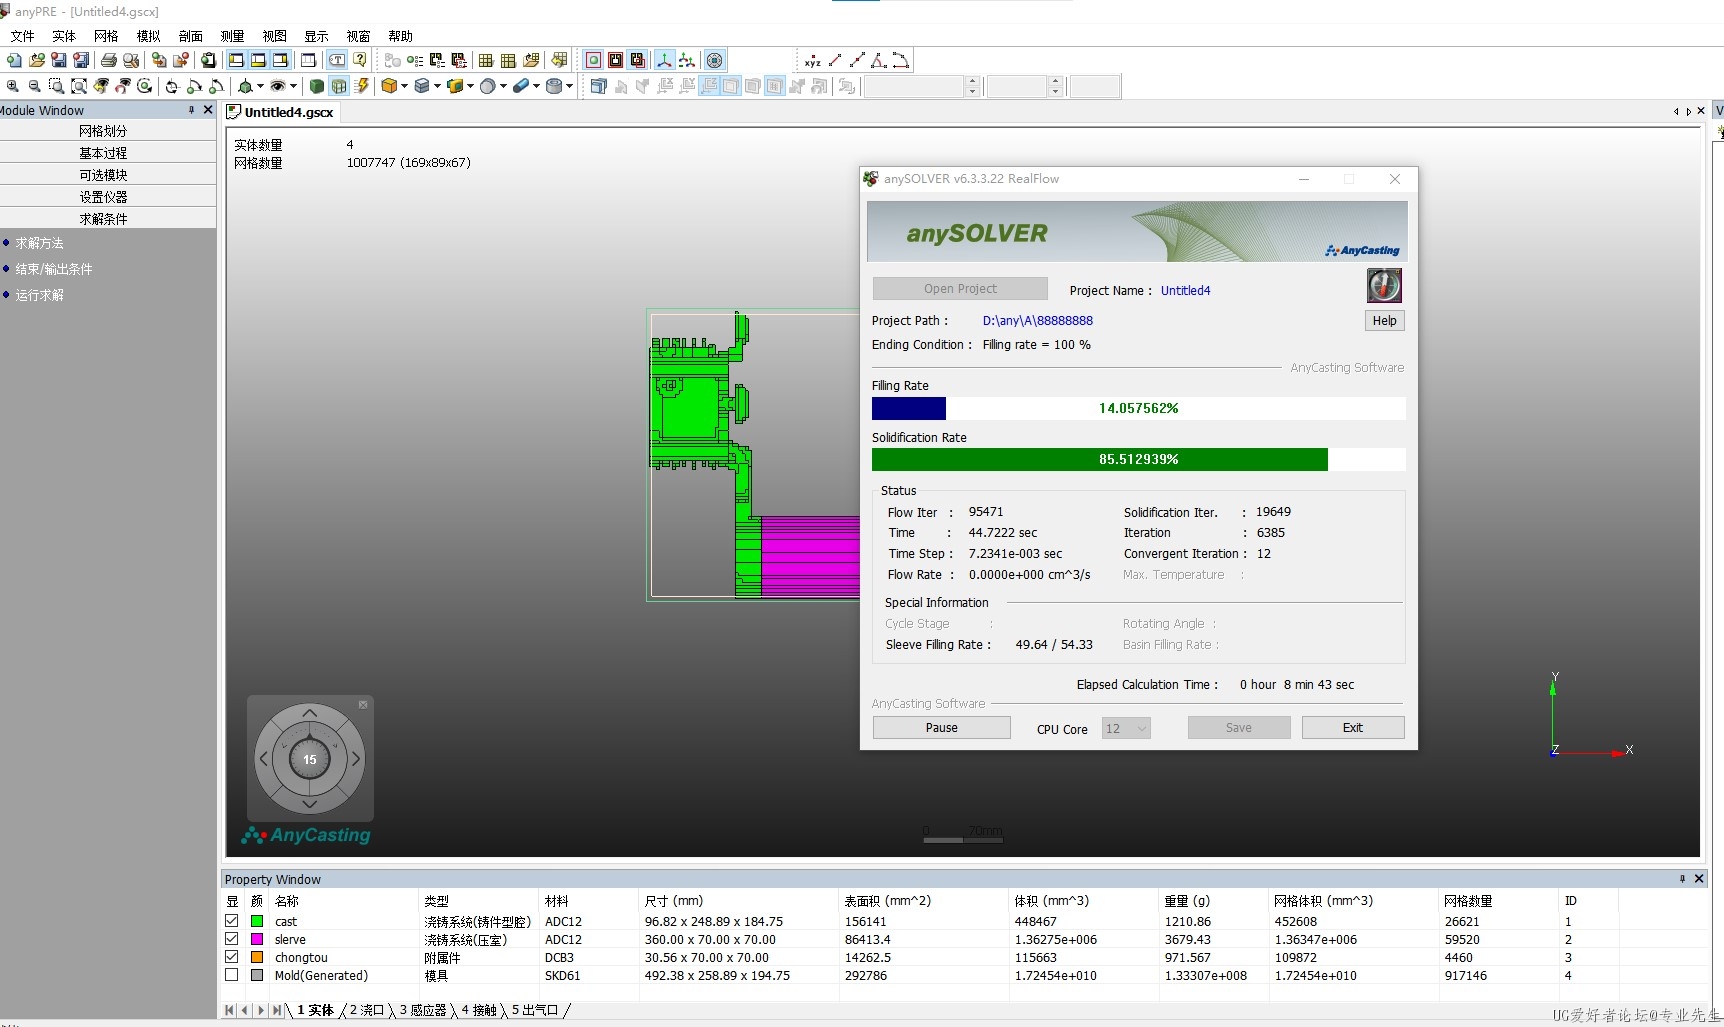Pin the Module Window panel
The width and height of the screenshot is (1724, 1027).
point(191,110)
